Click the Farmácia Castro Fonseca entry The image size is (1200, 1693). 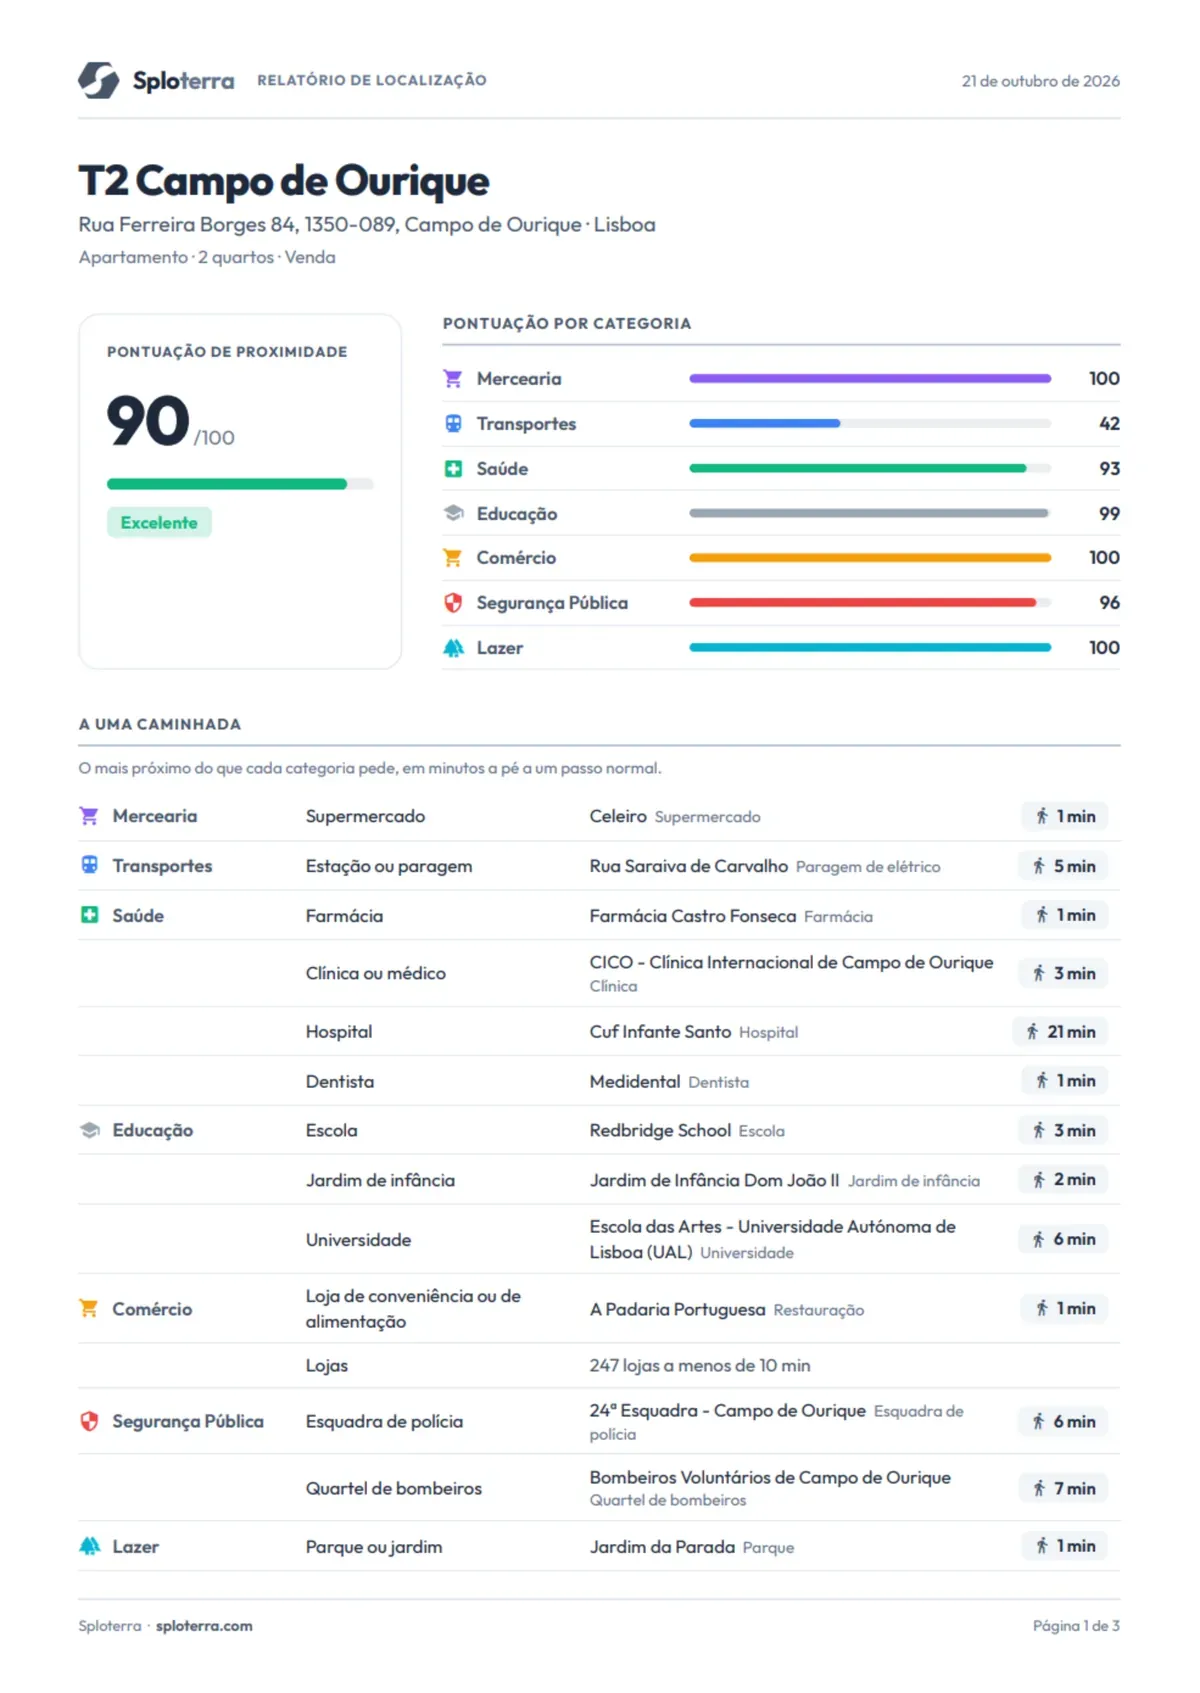click(693, 916)
